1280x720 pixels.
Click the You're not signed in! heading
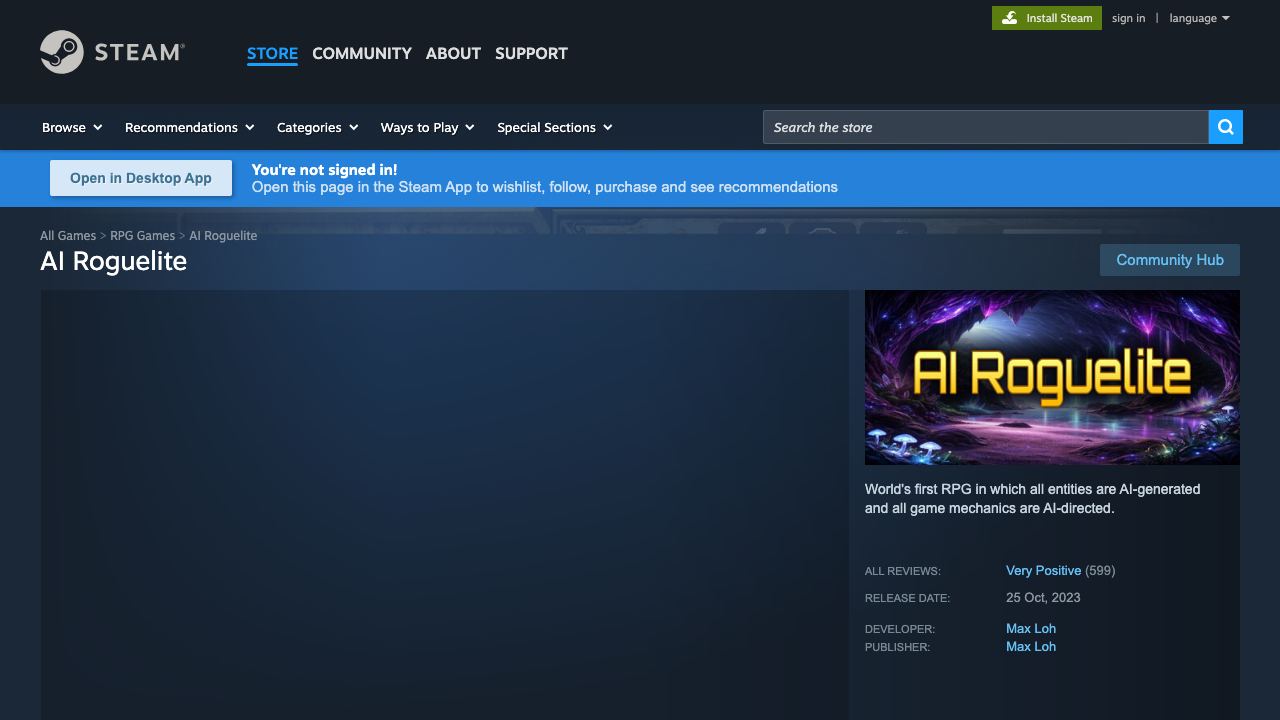pyautogui.click(x=324, y=170)
